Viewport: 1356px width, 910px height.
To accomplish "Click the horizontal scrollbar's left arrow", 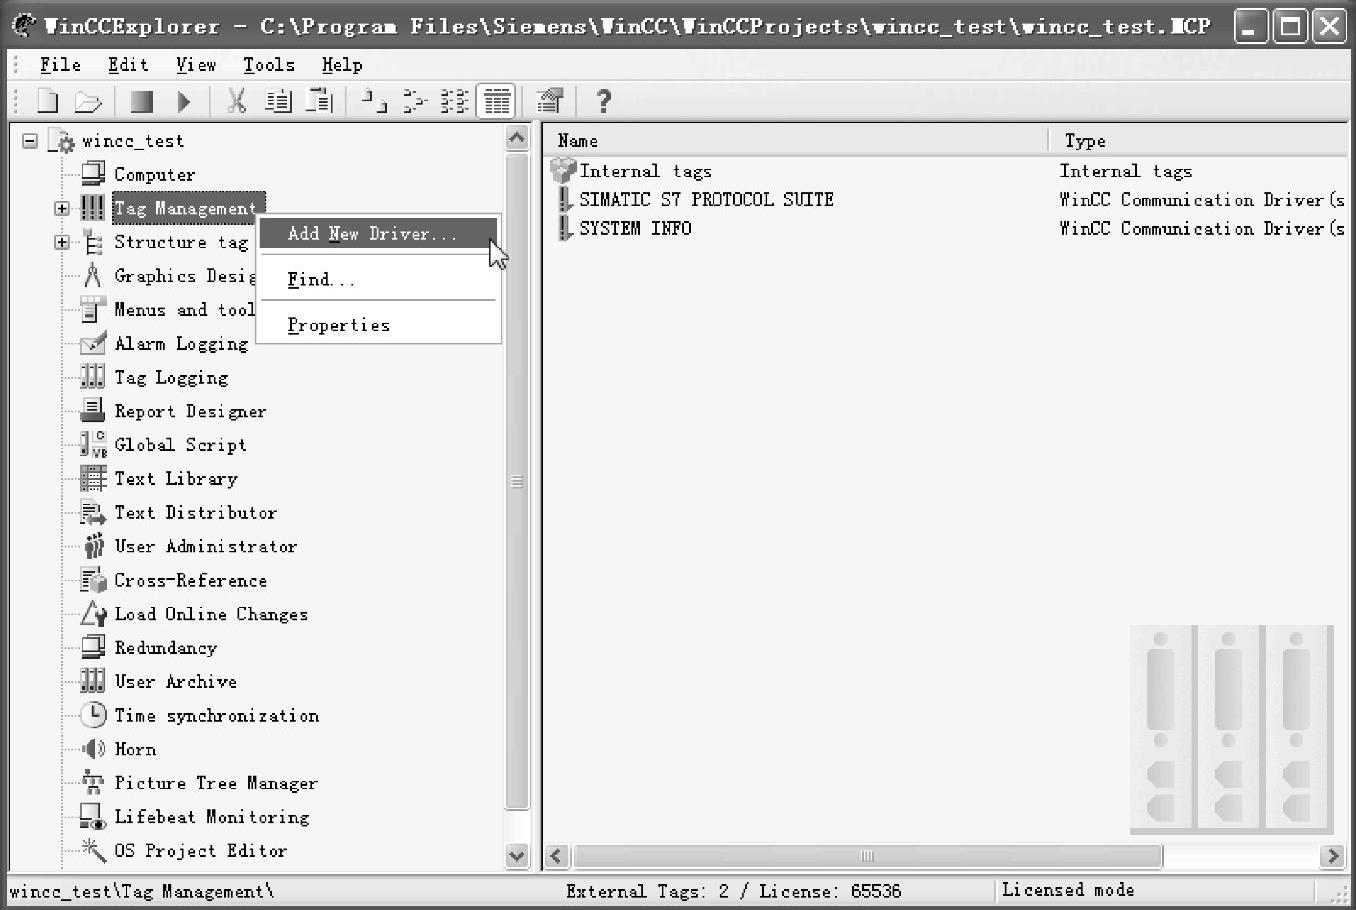I will [x=558, y=856].
